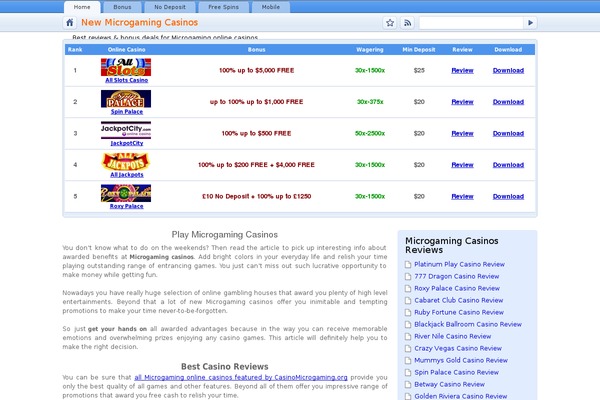Click the Spin Palace logo image
600x400 pixels.
pos(126,99)
